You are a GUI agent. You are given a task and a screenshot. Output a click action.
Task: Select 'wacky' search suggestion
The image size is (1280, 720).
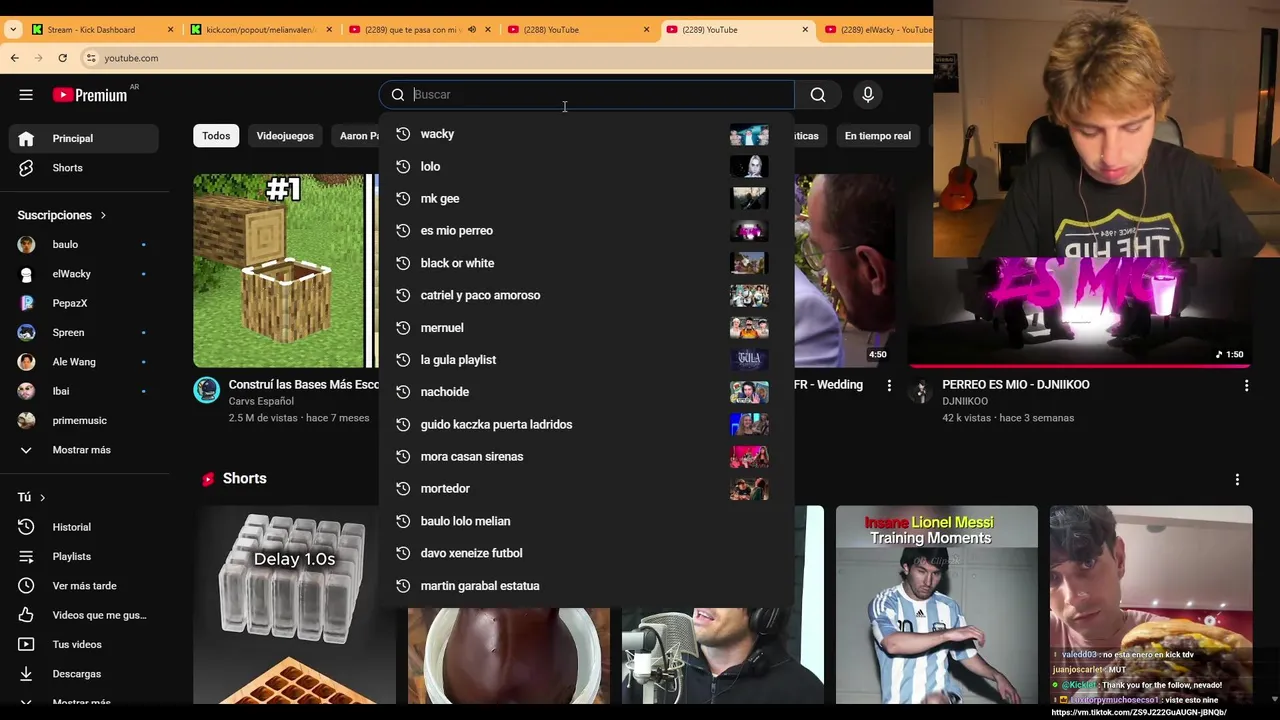click(x=586, y=134)
